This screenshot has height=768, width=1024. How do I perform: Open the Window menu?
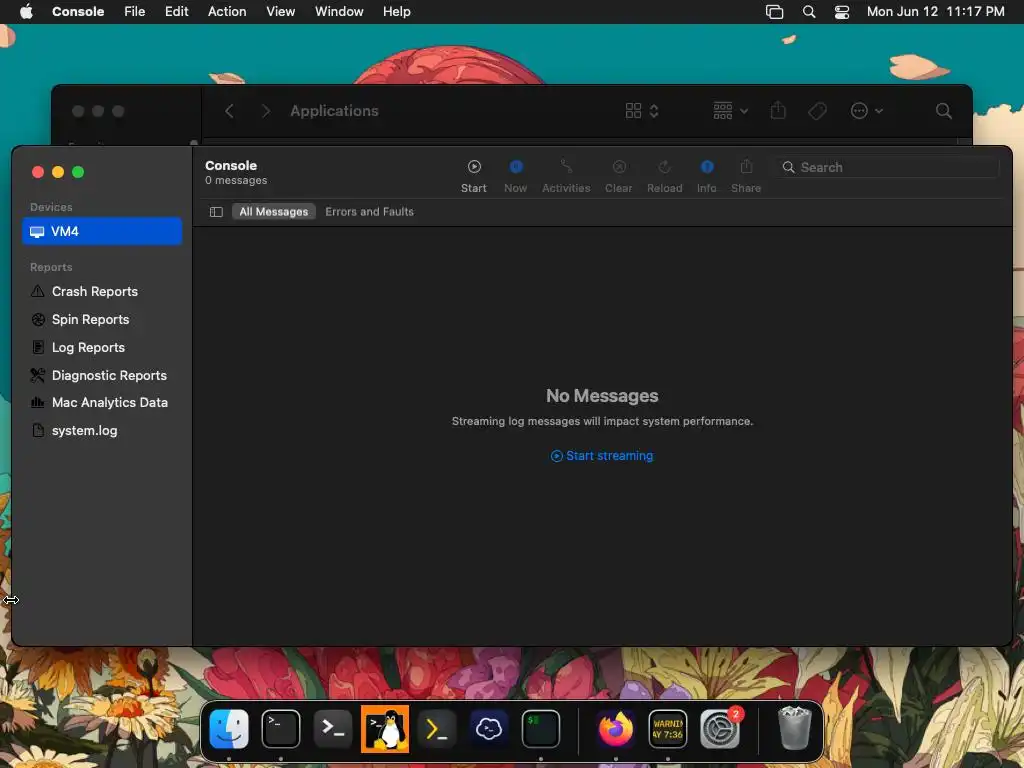(x=339, y=12)
